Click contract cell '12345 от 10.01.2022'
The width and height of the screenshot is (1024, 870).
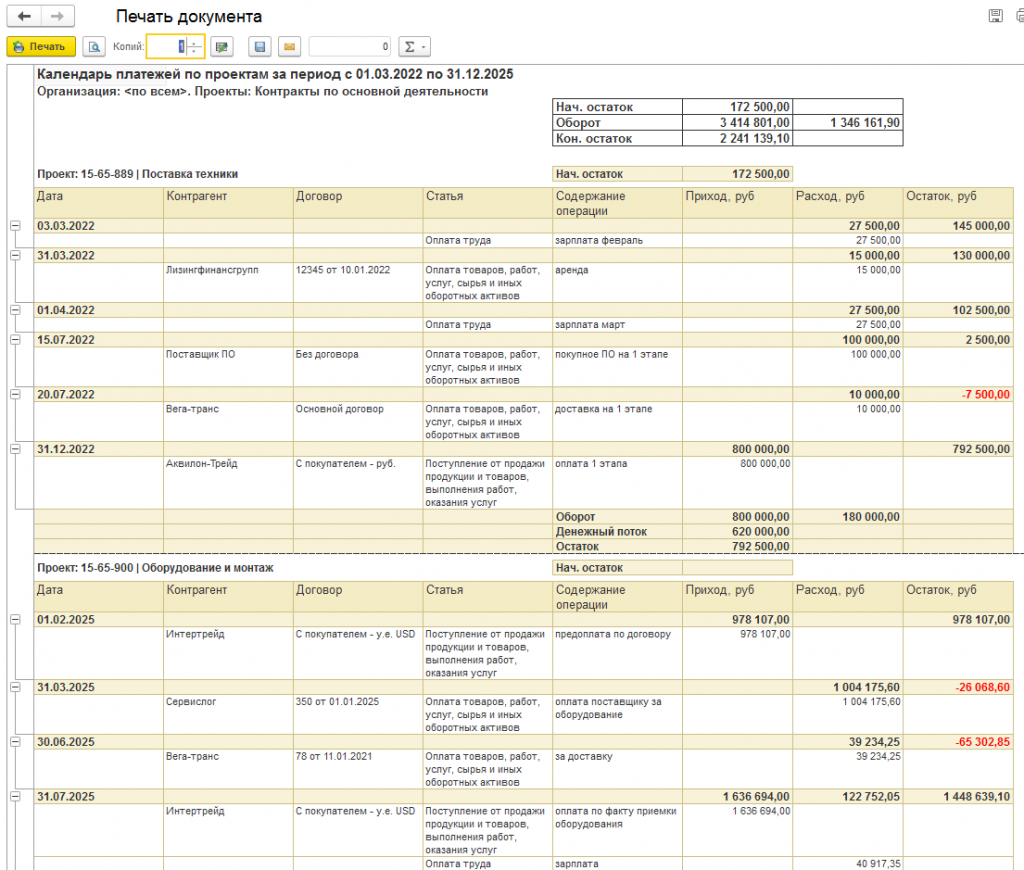358,282
